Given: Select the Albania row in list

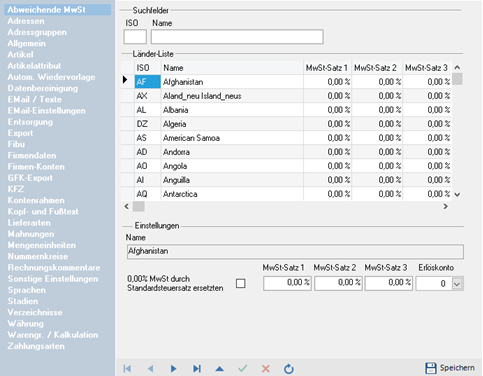Looking at the screenshot, I should coord(286,110).
